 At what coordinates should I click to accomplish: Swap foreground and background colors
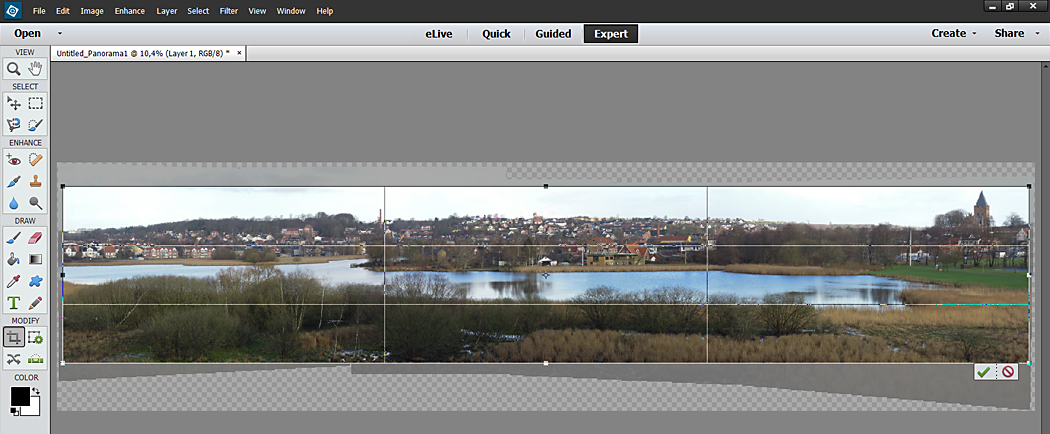tap(35, 390)
